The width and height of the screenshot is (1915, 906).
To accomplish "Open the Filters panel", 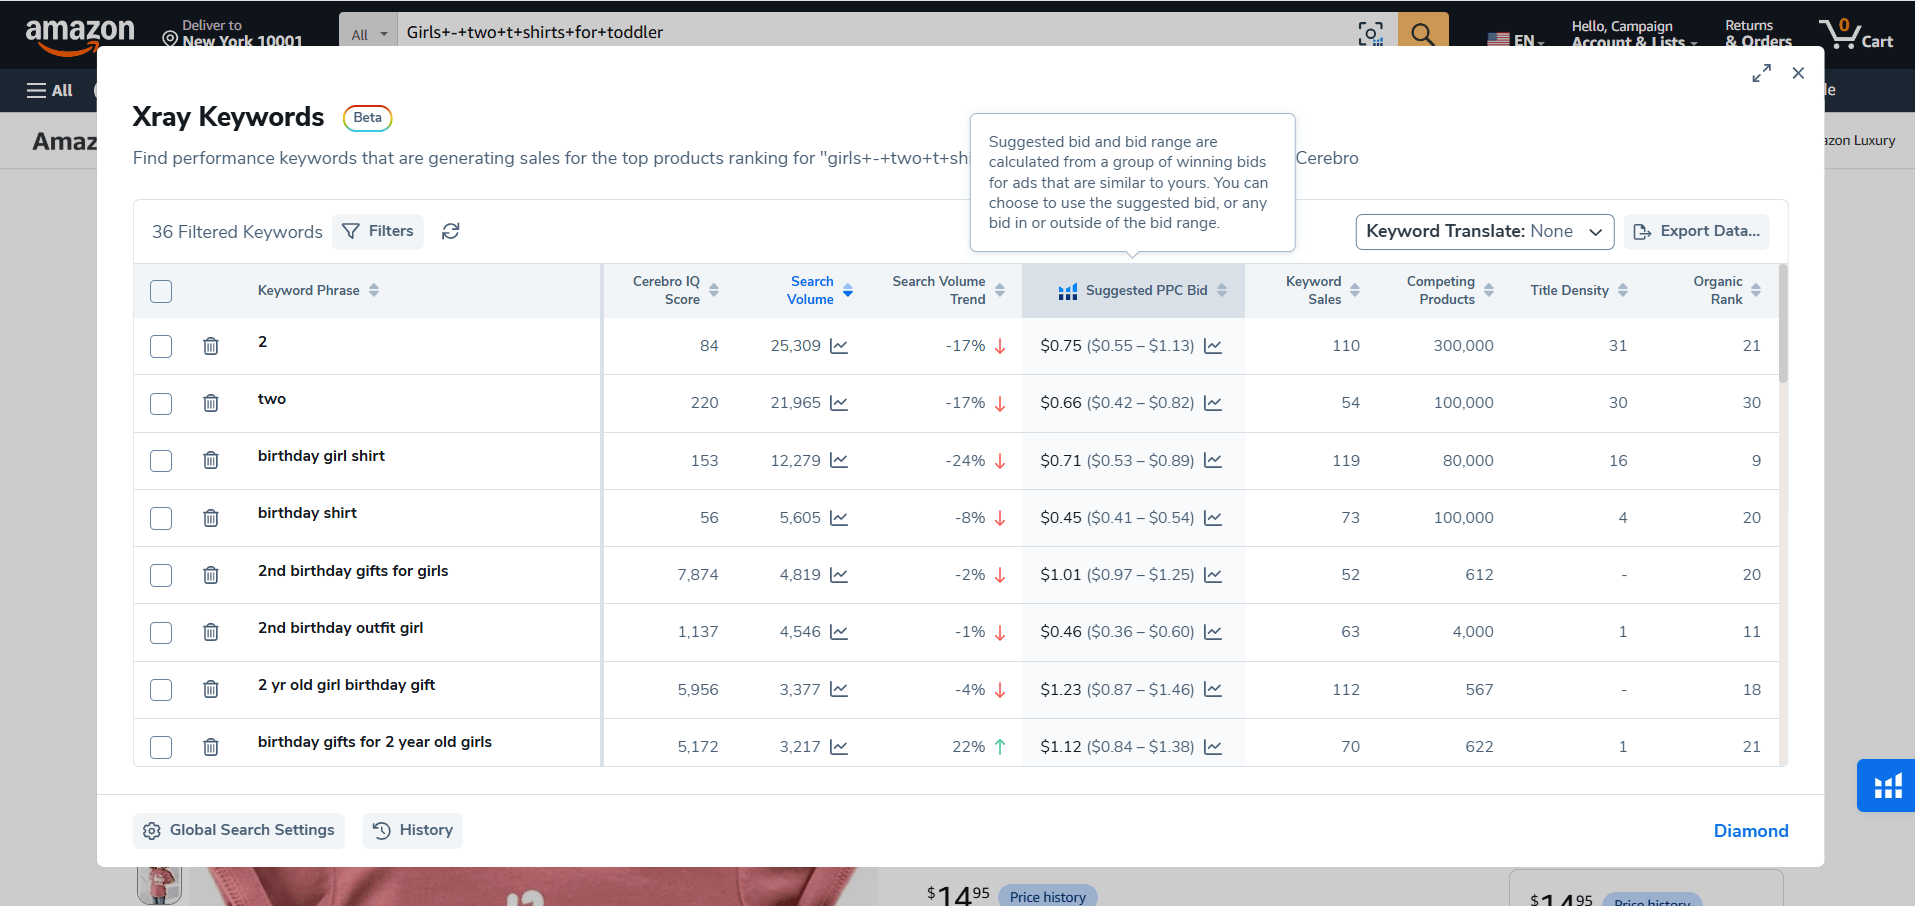I will click(378, 231).
